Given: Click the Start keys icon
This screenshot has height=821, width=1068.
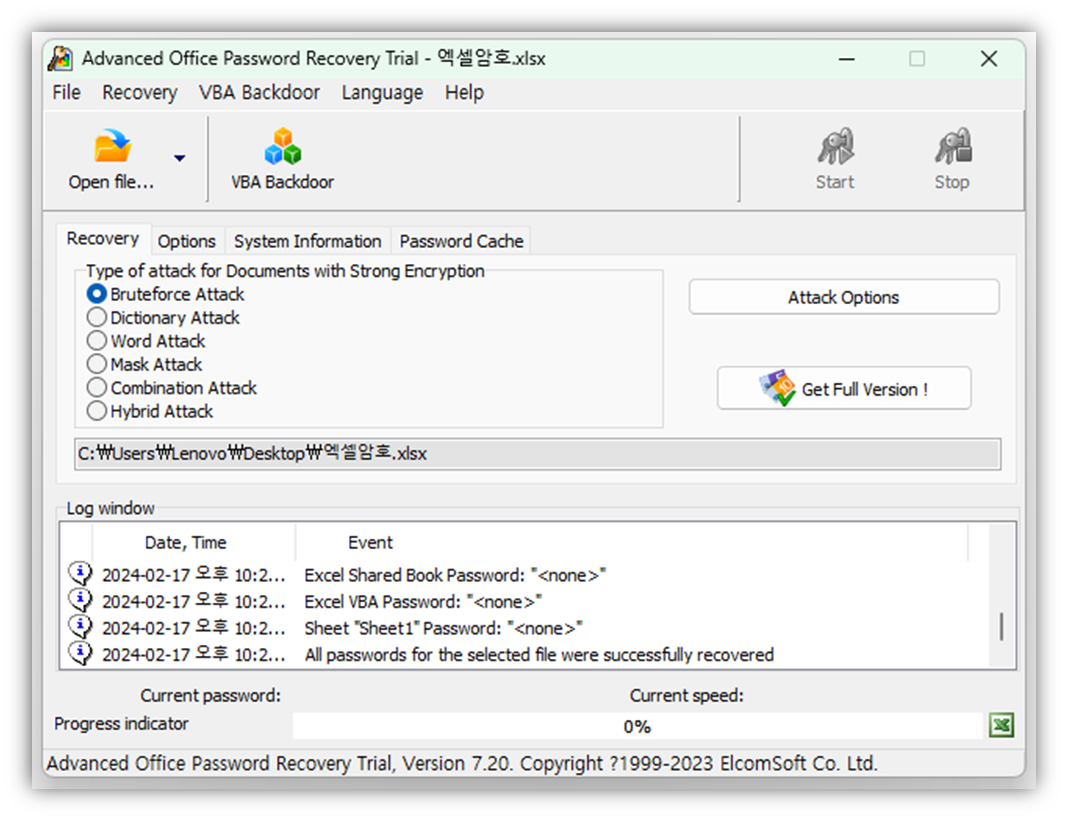Looking at the screenshot, I should coord(835,148).
